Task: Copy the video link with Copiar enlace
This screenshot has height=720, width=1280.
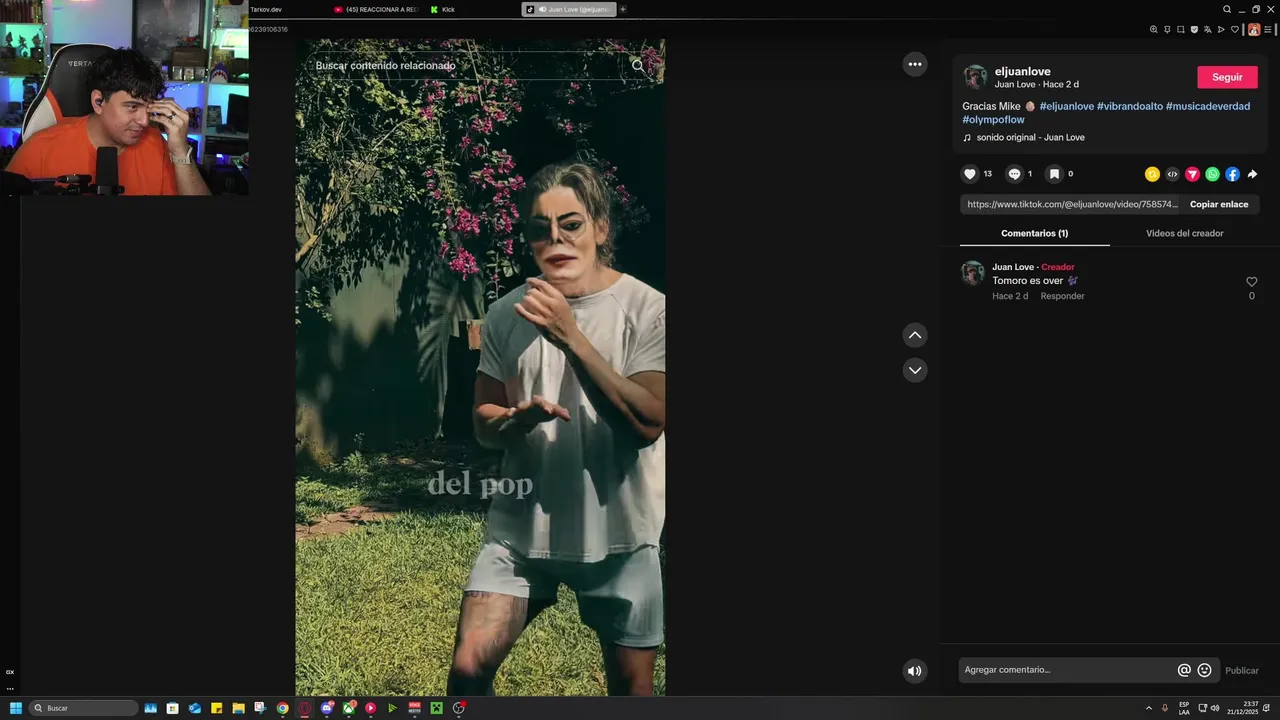Action: [1219, 204]
